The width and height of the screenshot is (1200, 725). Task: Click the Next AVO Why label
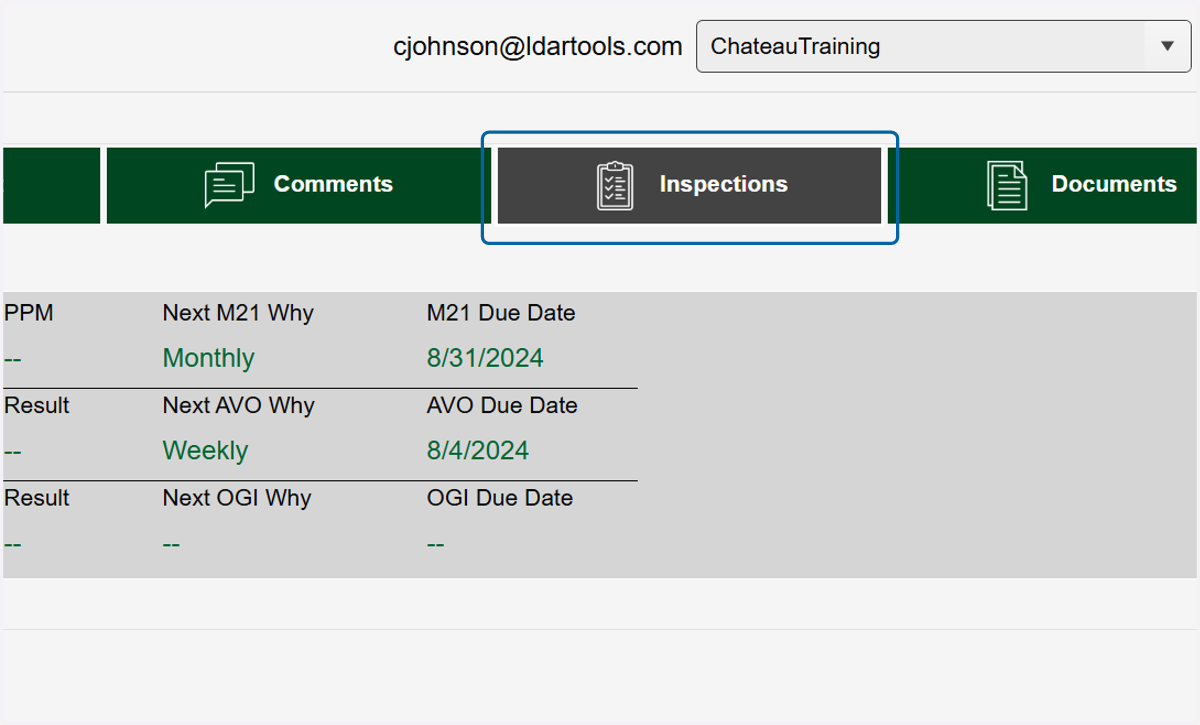[x=239, y=406]
